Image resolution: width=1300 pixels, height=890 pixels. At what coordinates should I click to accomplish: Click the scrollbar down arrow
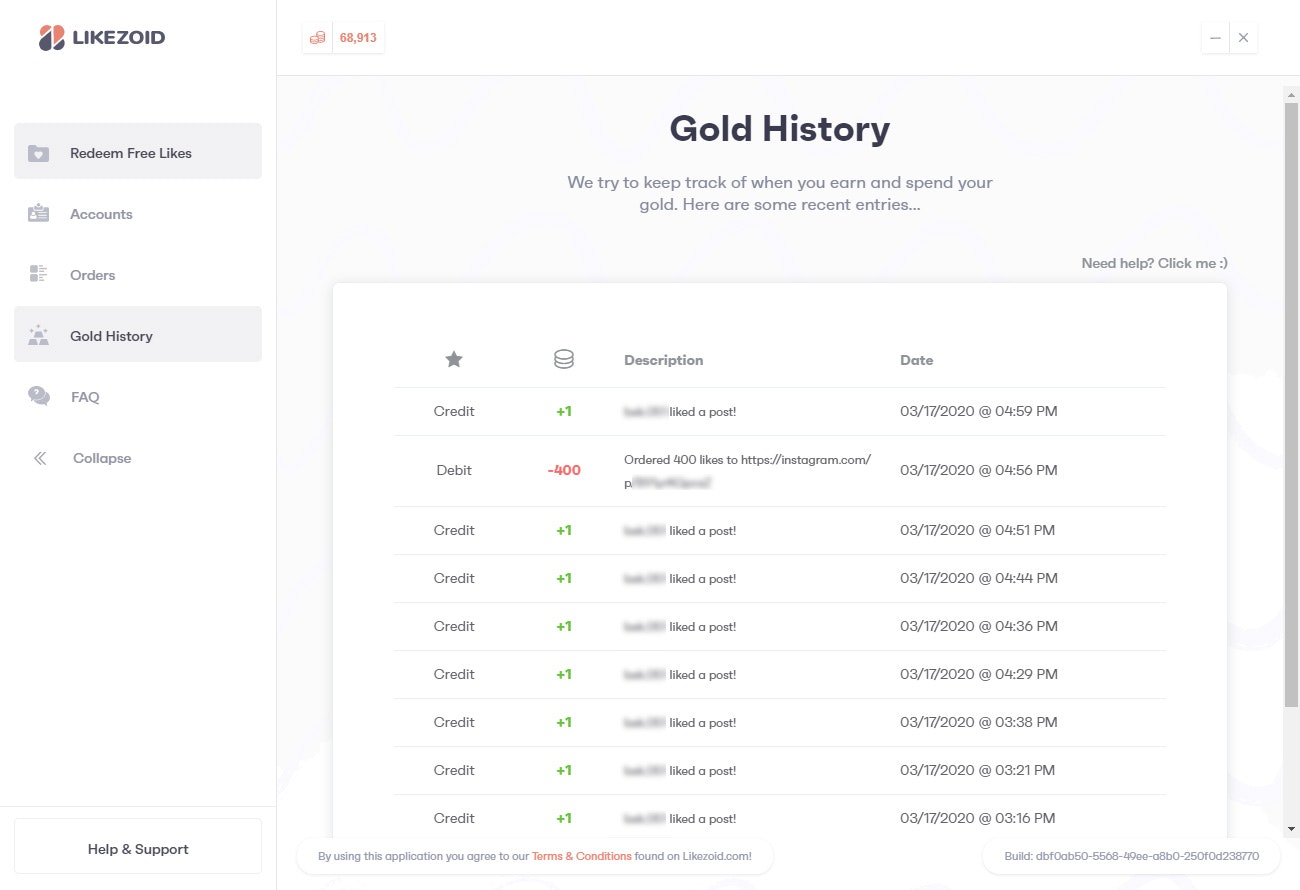(1291, 829)
